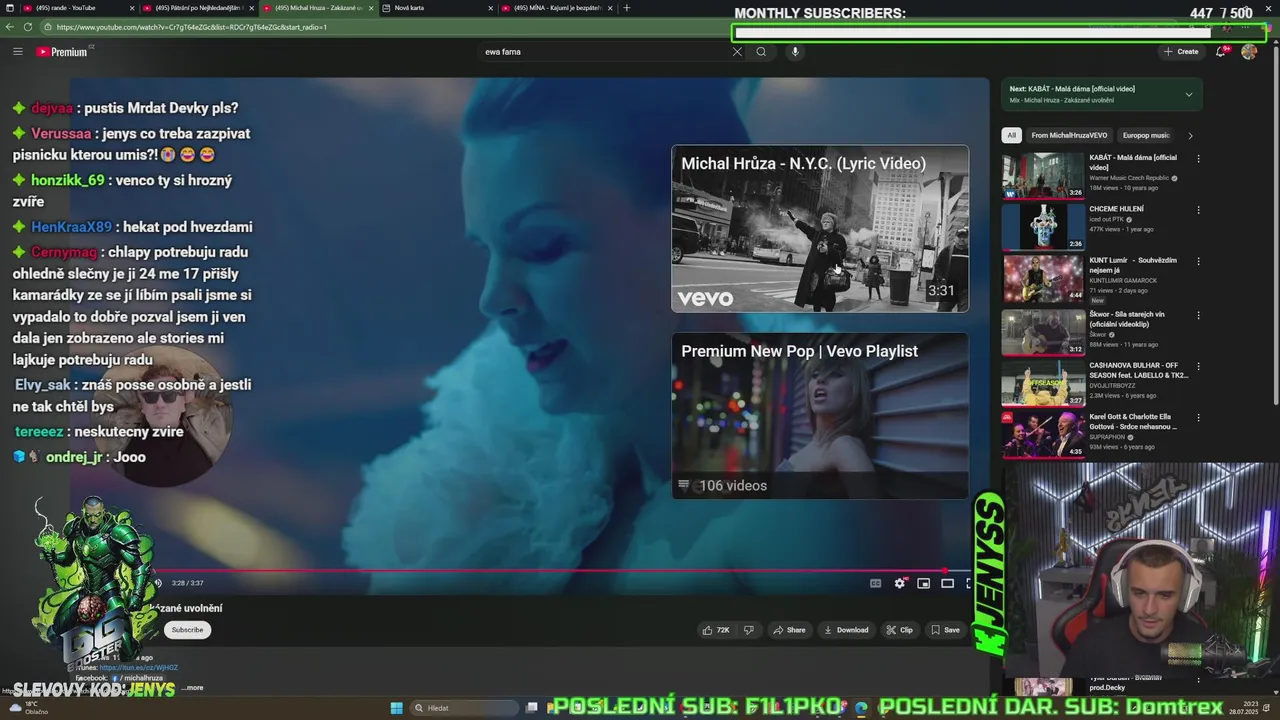Open Karel Gott & Charlotte Ella Gottová thumbnail
Image resolution: width=1280 pixels, height=720 pixels.
[1043, 435]
